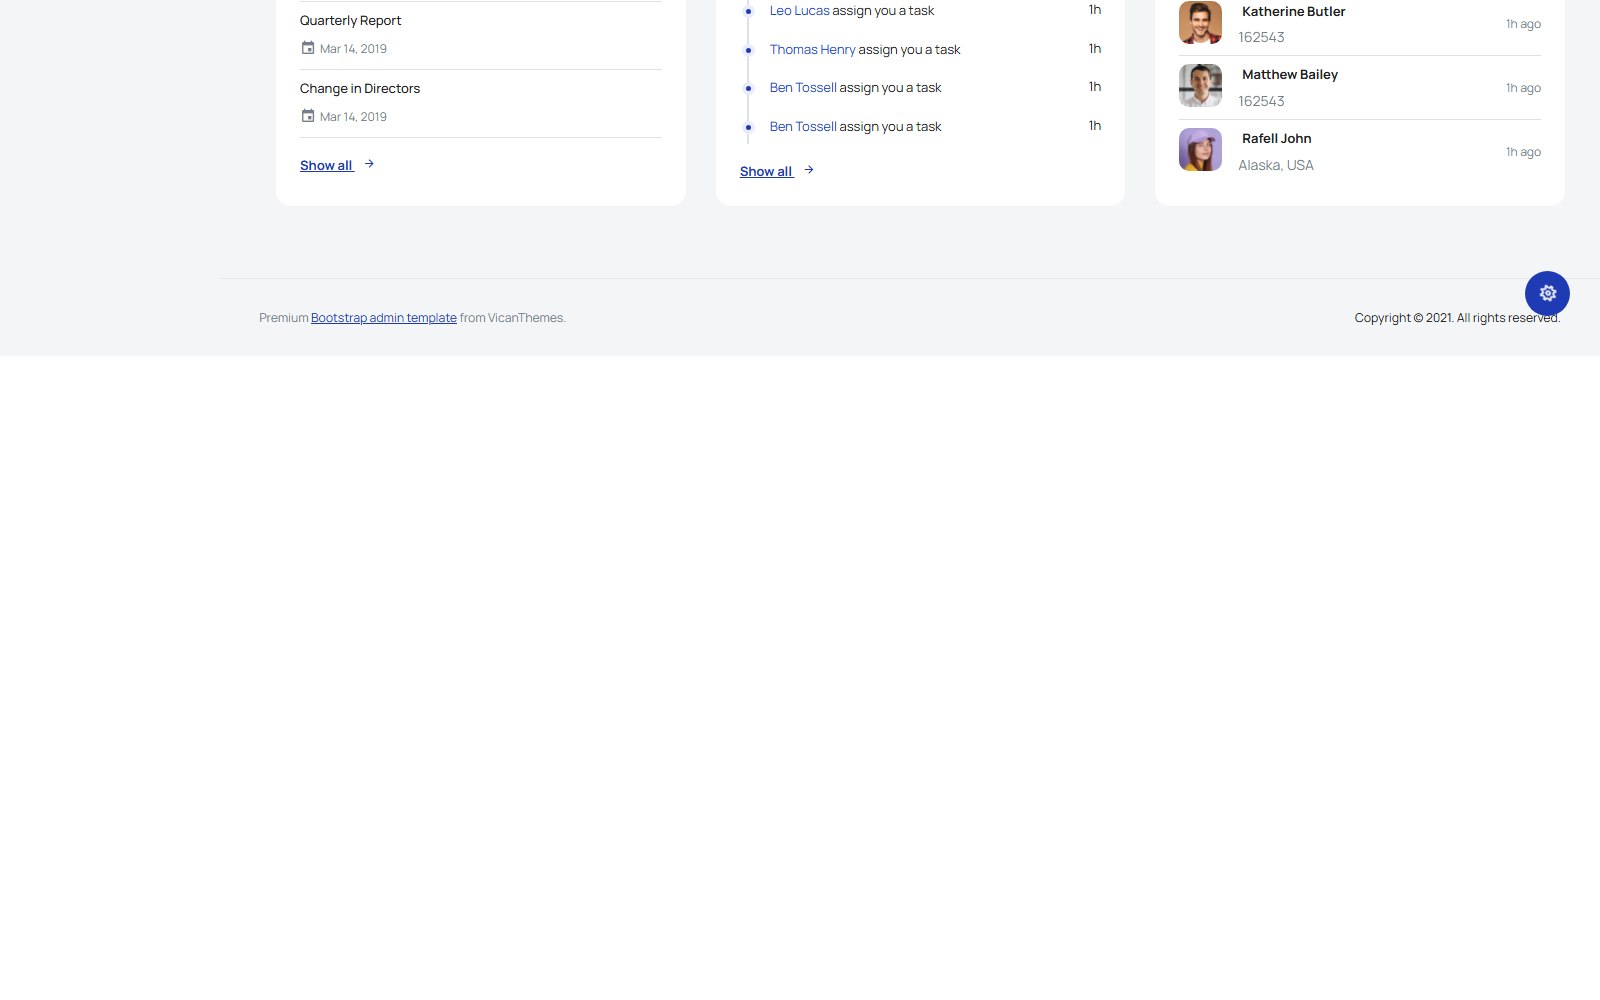Click the Mar 14, 2019 date under Quarterly Report

click(353, 49)
